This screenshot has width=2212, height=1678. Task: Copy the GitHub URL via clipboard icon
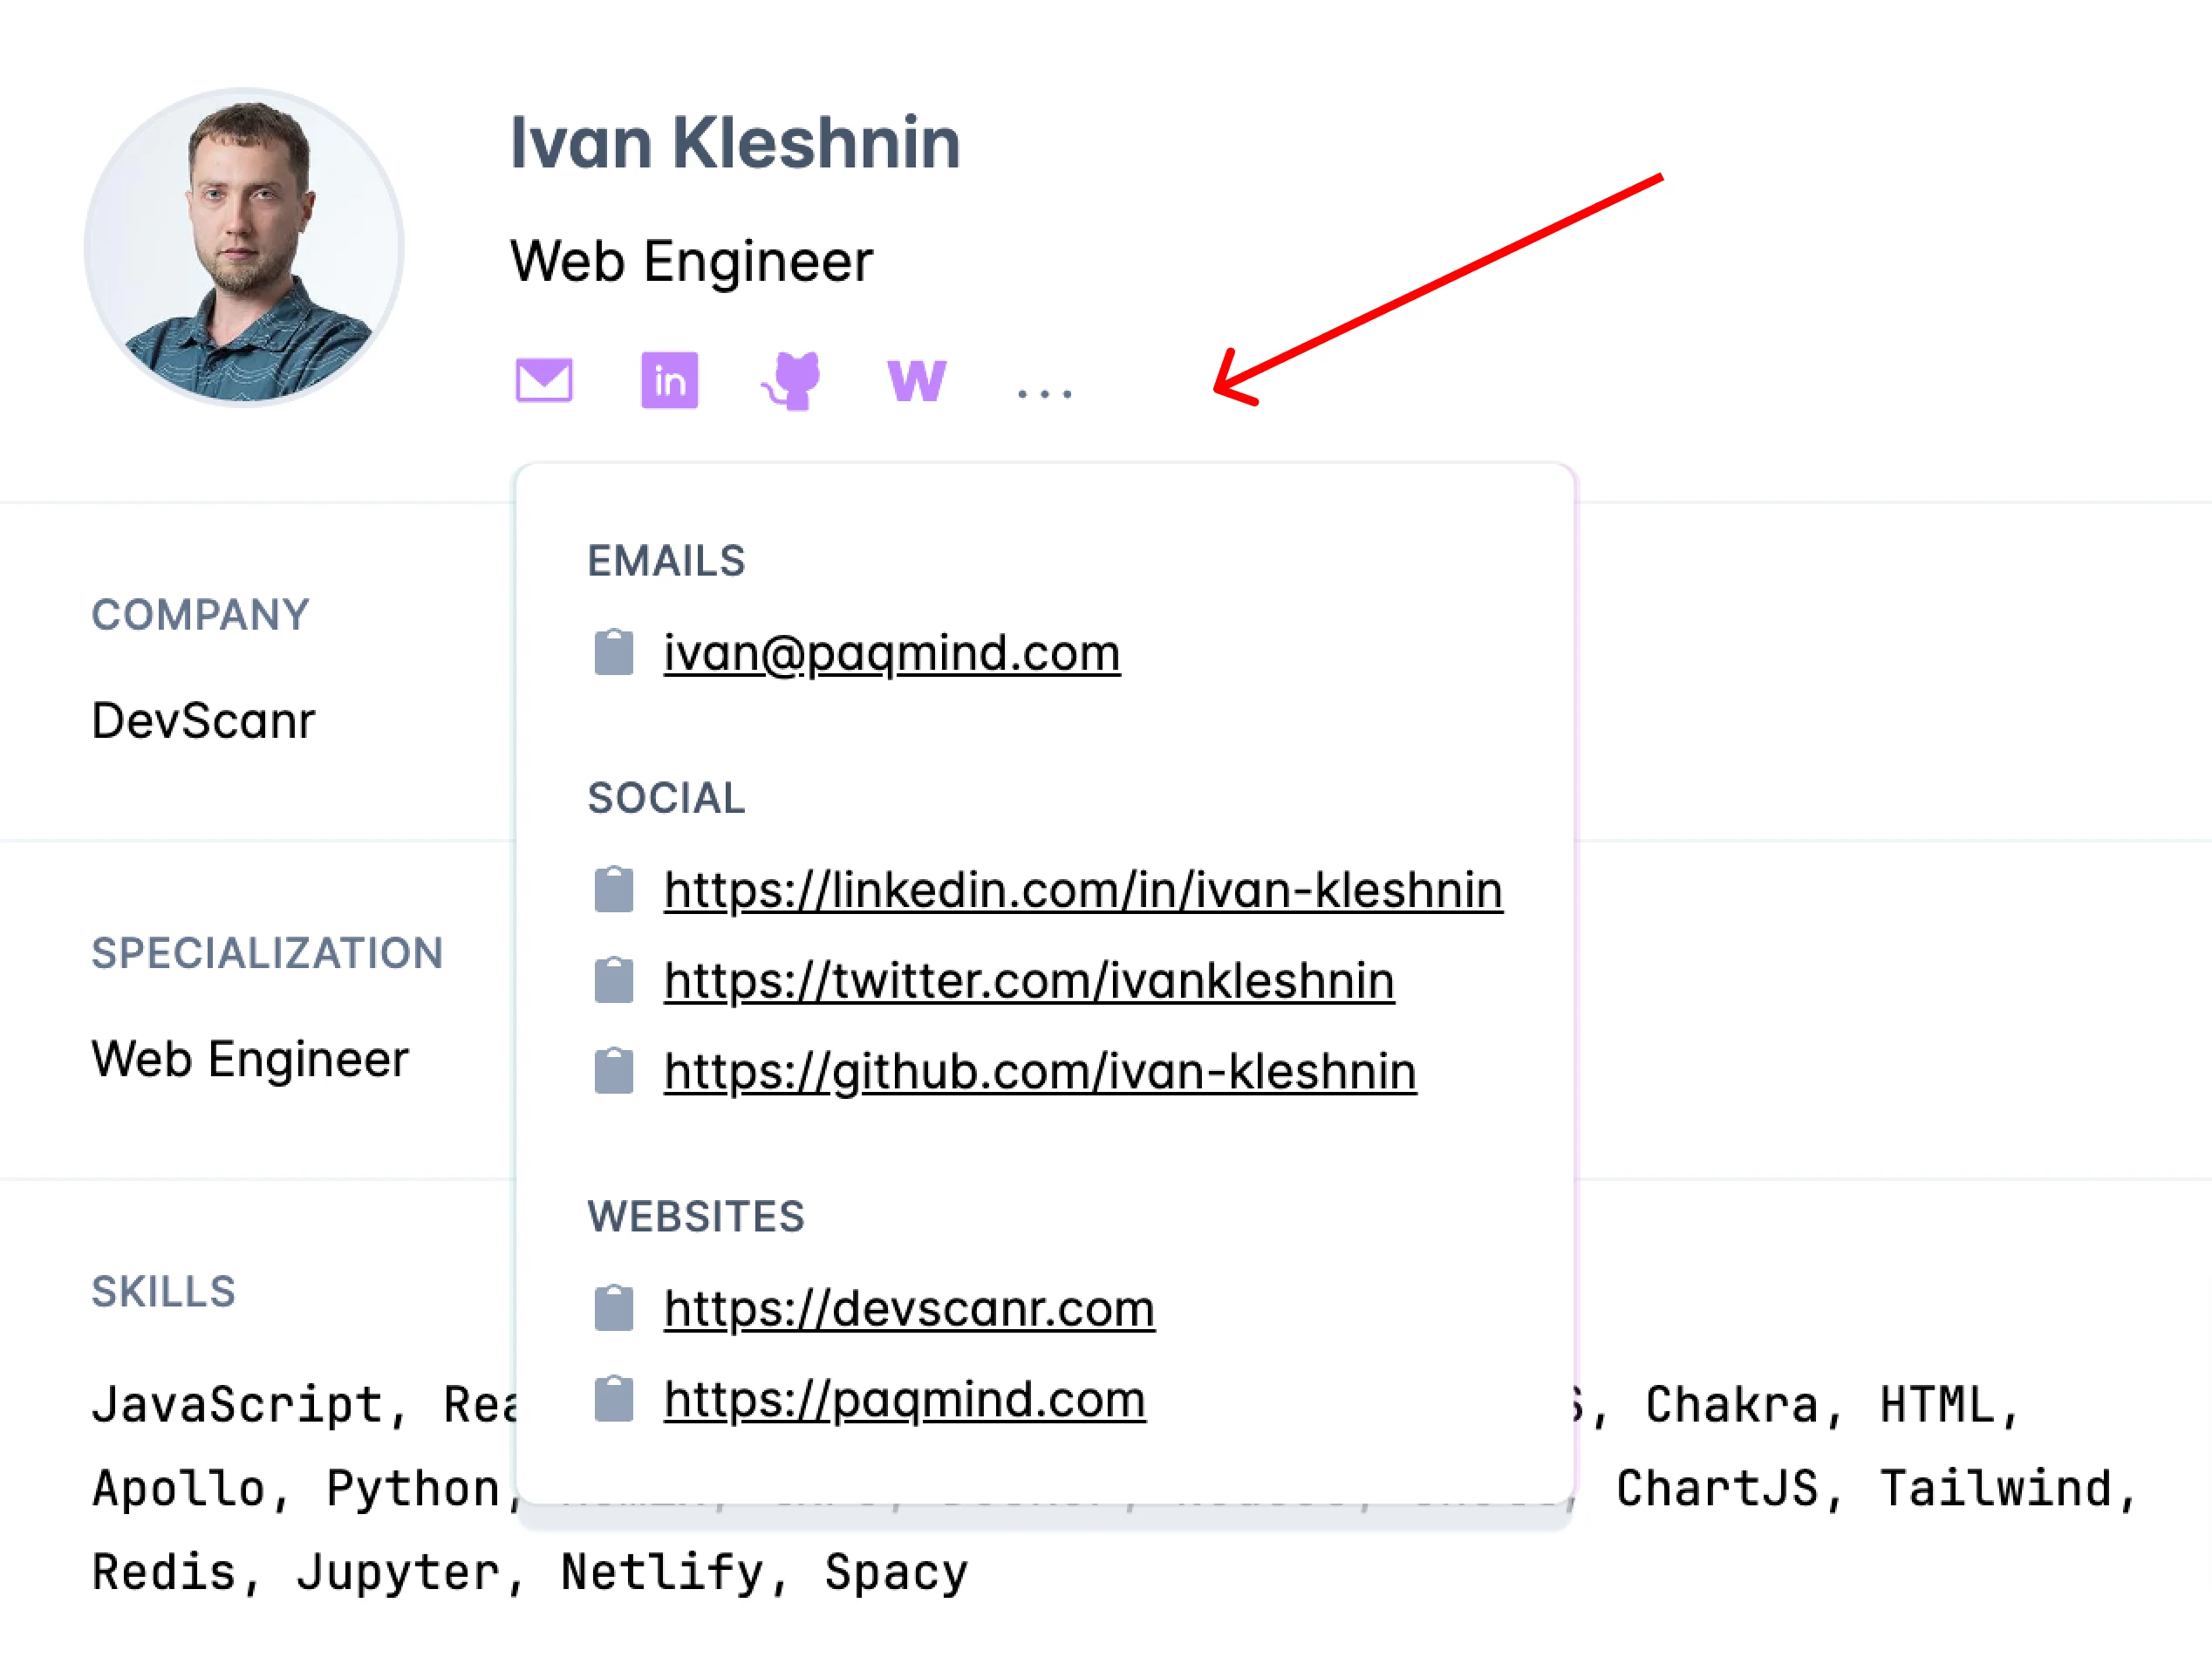pos(613,1071)
